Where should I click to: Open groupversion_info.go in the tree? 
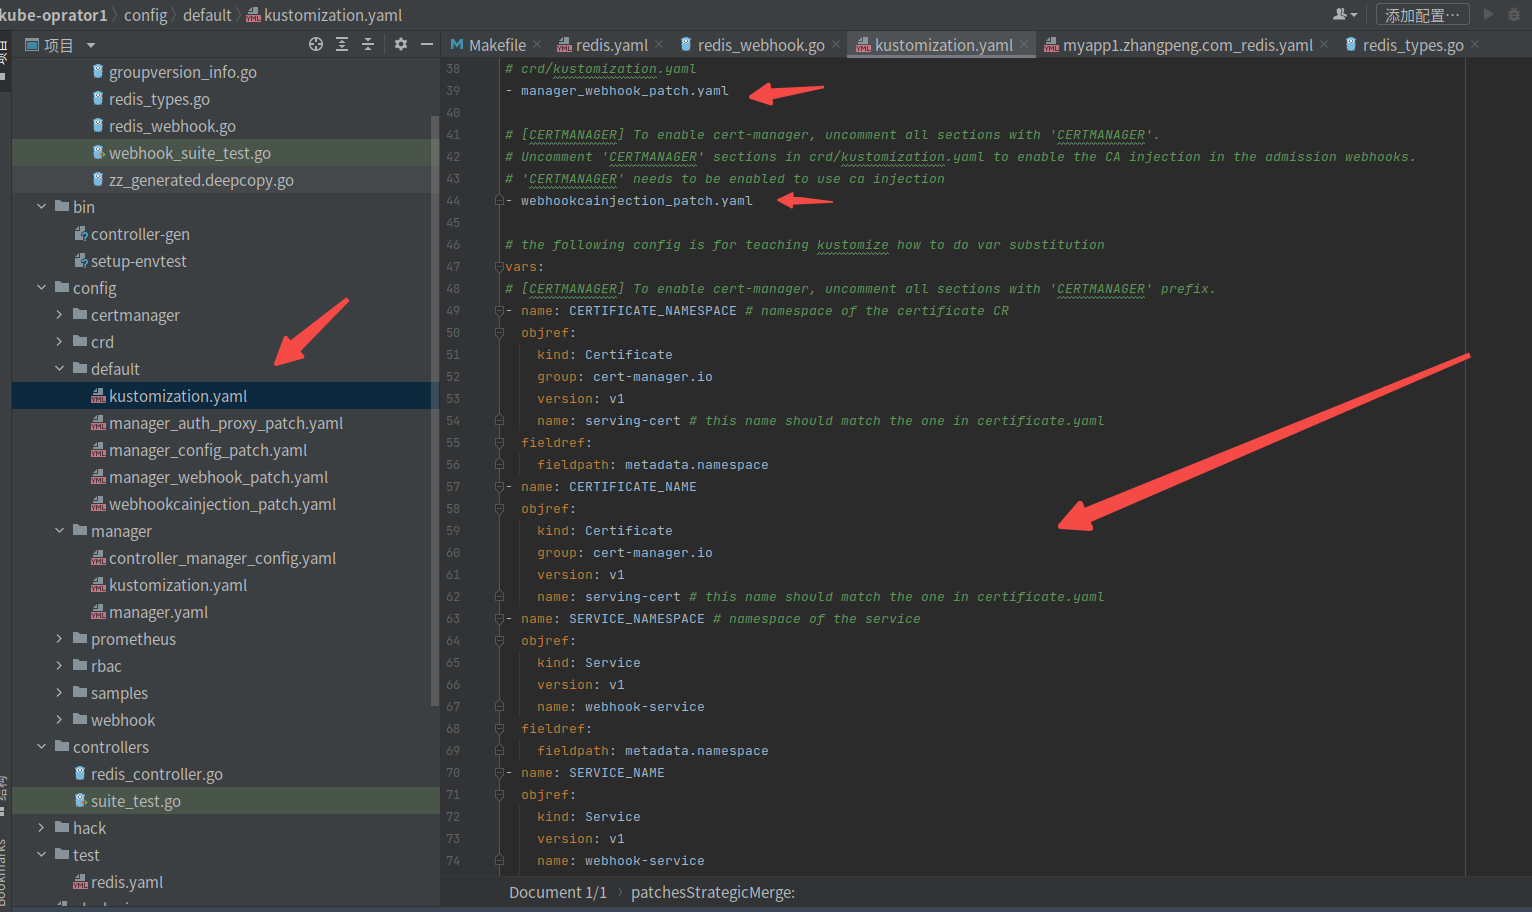pos(183,72)
